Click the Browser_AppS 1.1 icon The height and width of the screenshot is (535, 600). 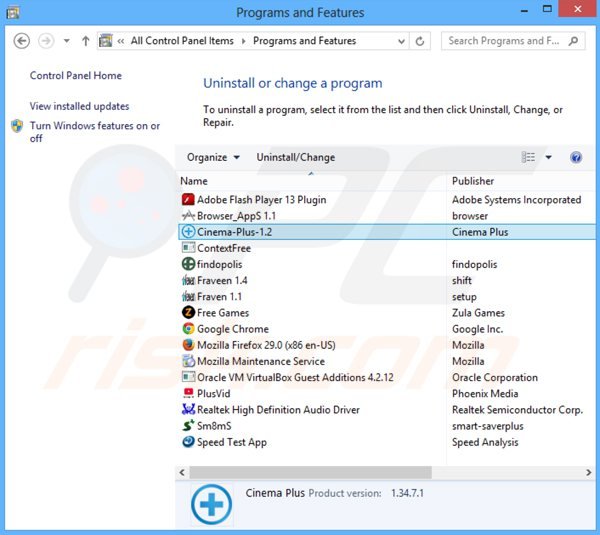188,215
